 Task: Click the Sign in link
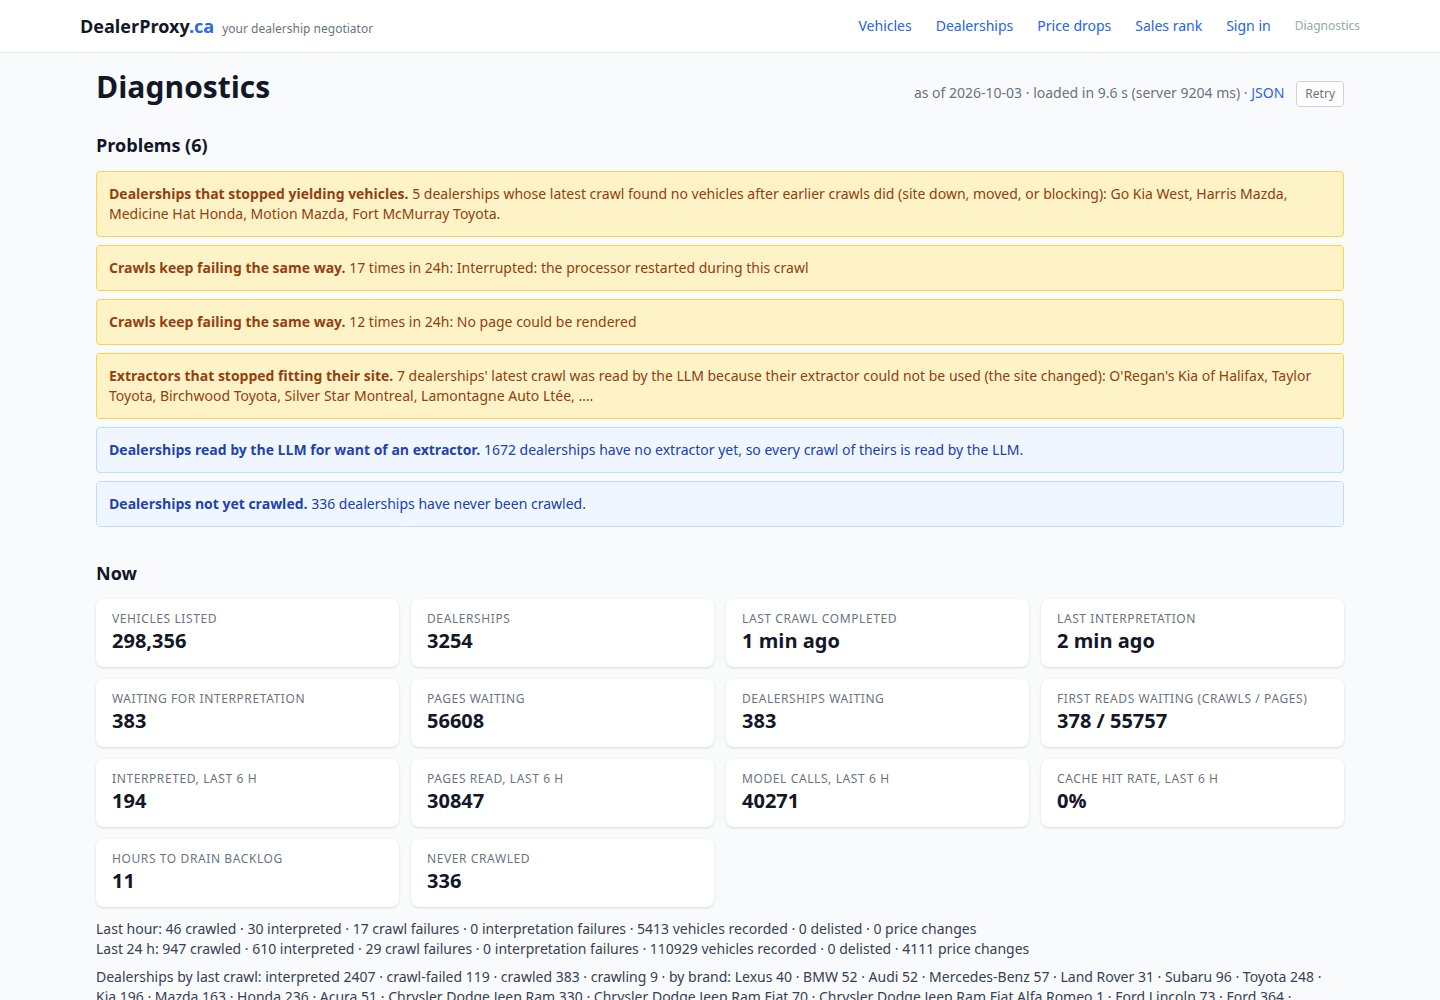(1248, 26)
